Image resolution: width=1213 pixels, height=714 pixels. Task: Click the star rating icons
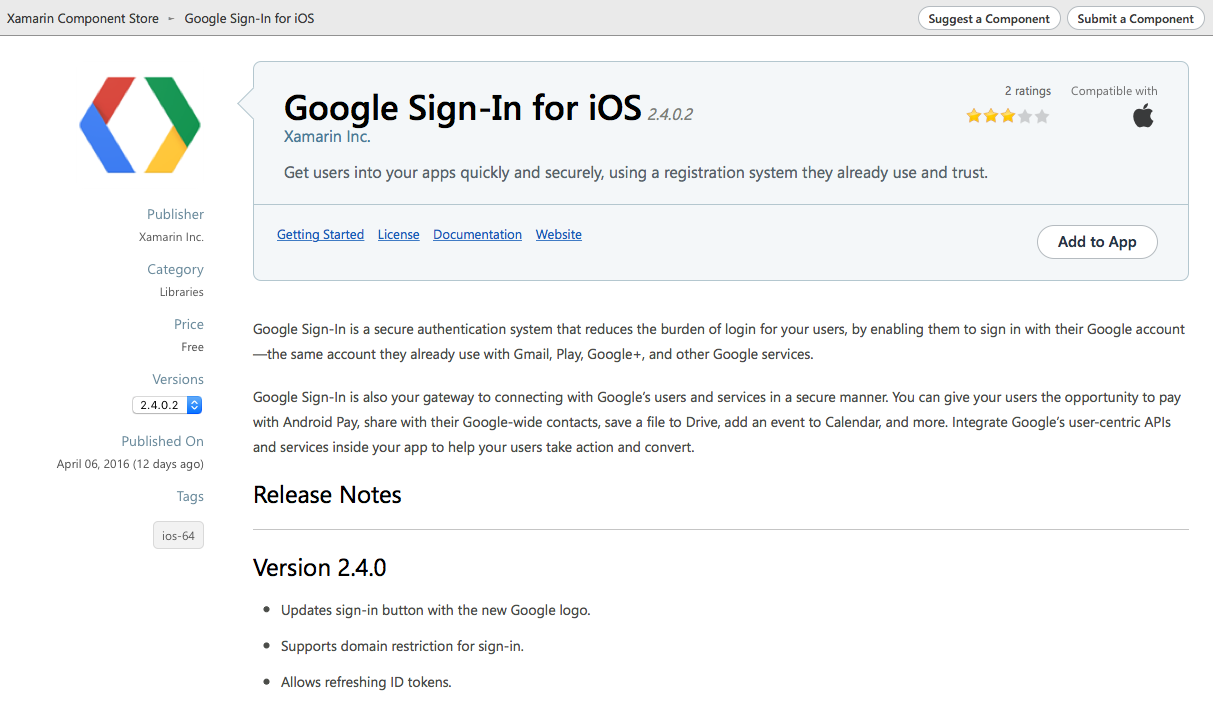tap(1008, 116)
